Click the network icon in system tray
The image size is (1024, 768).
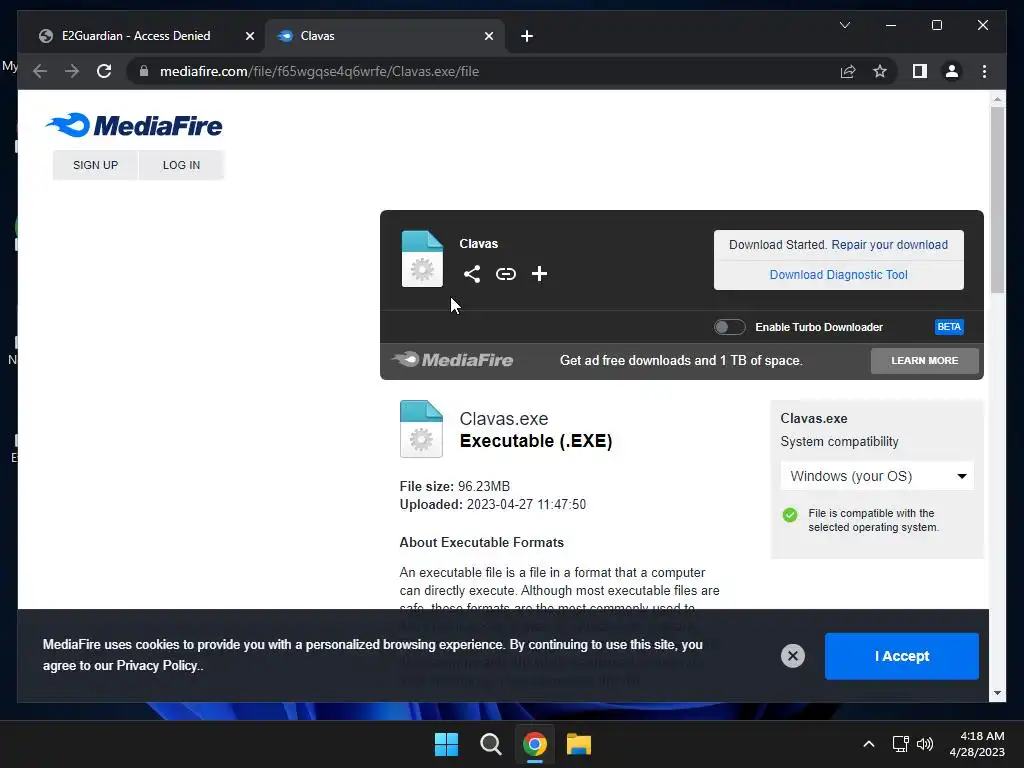(x=901, y=744)
